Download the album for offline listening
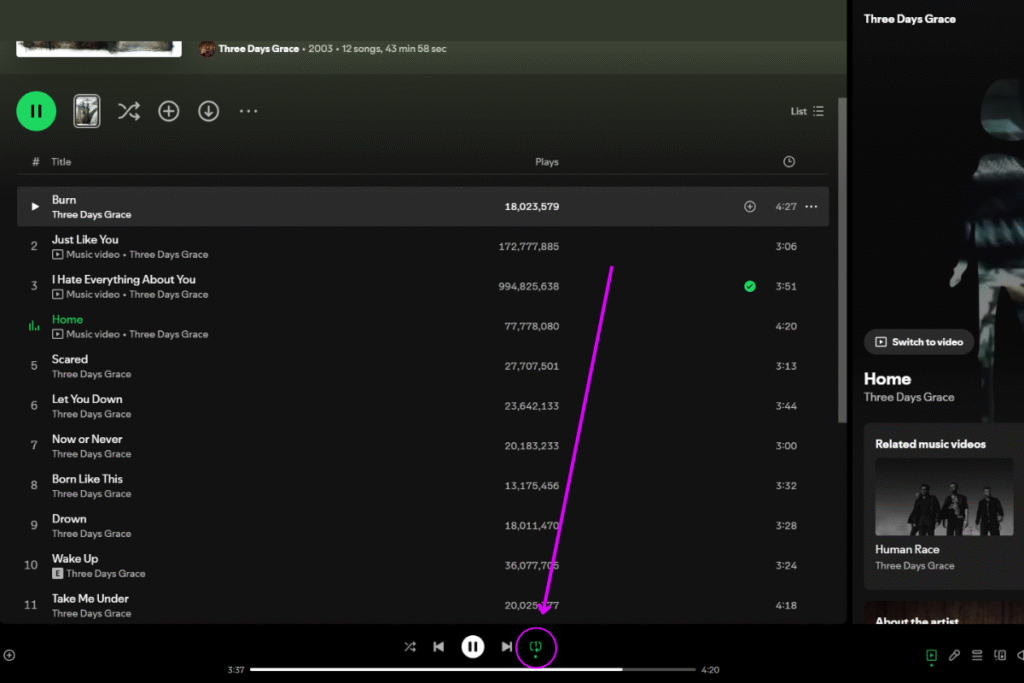This screenshot has height=683, width=1024. [x=208, y=111]
